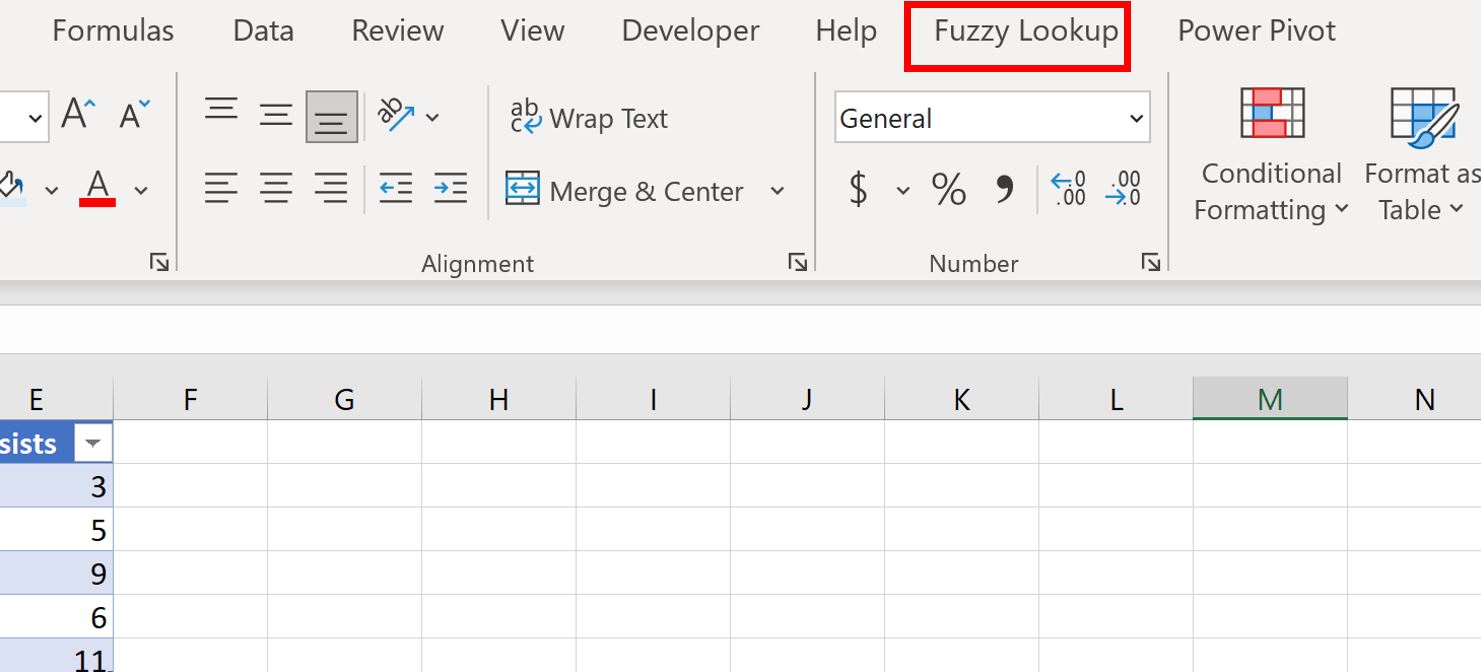Expand the Merge & Center dropdown arrow

pos(777,190)
